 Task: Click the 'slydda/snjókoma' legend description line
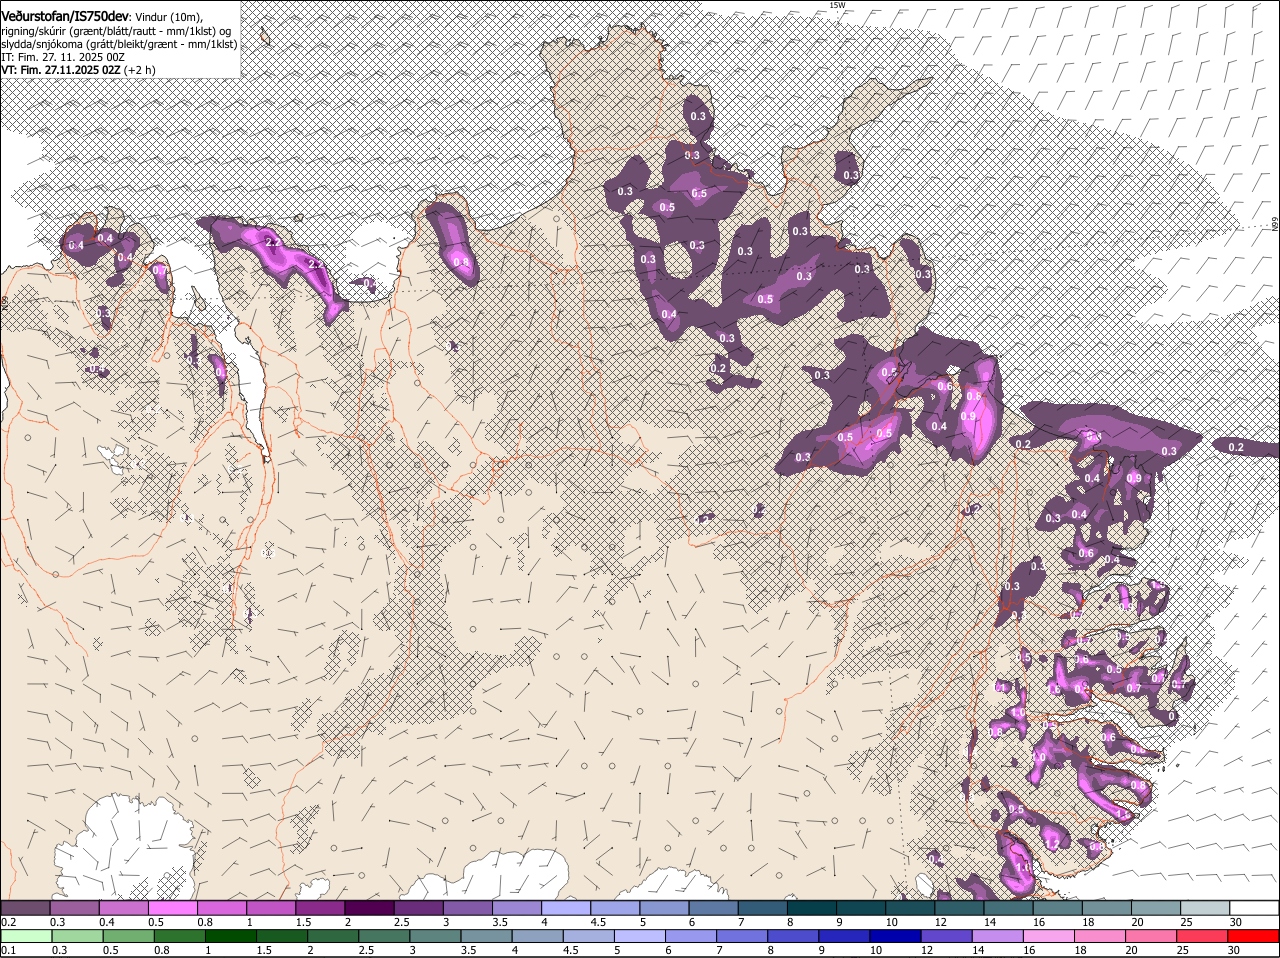click(x=119, y=44)
